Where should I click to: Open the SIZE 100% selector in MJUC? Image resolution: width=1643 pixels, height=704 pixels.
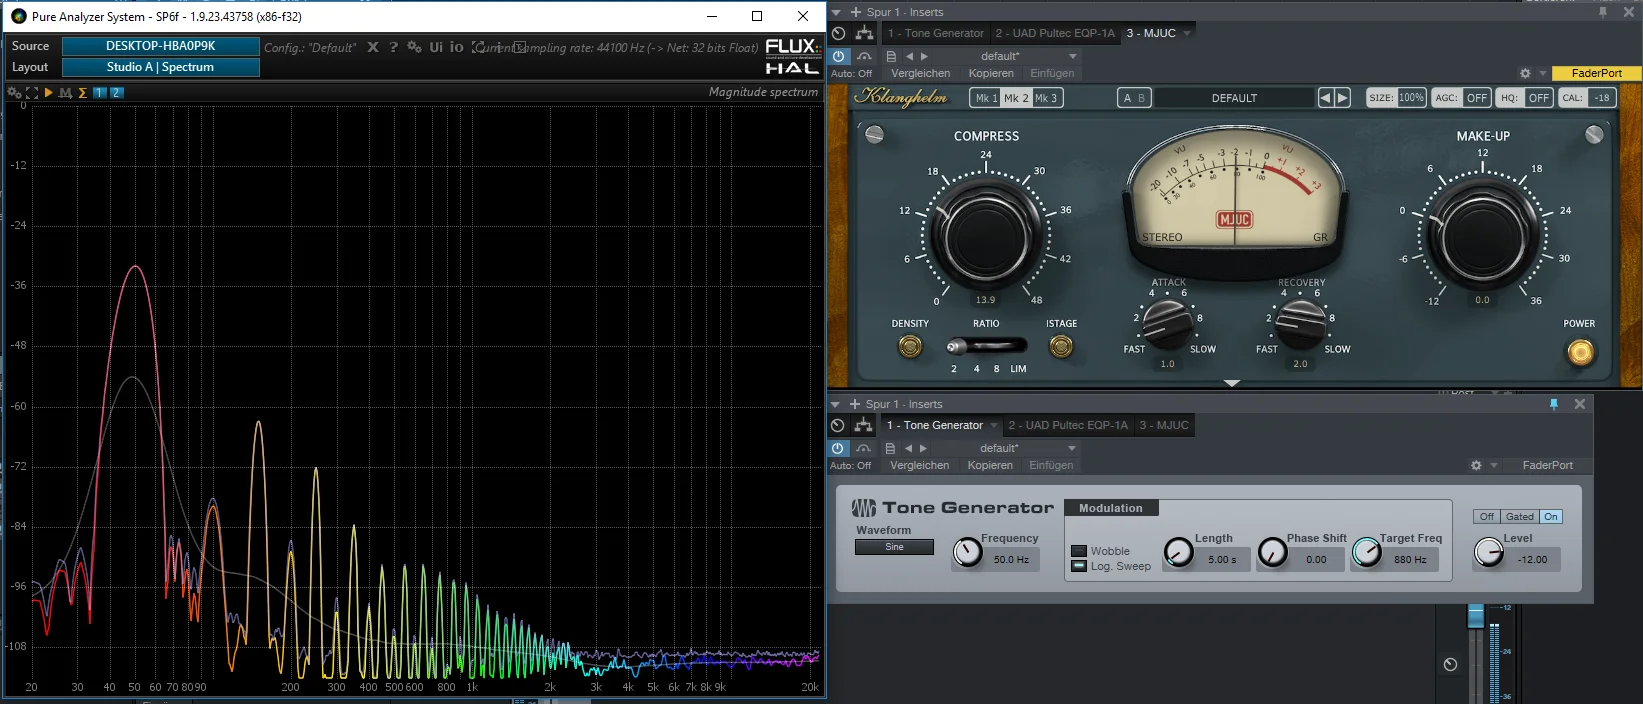click(x=1396, y=98)
